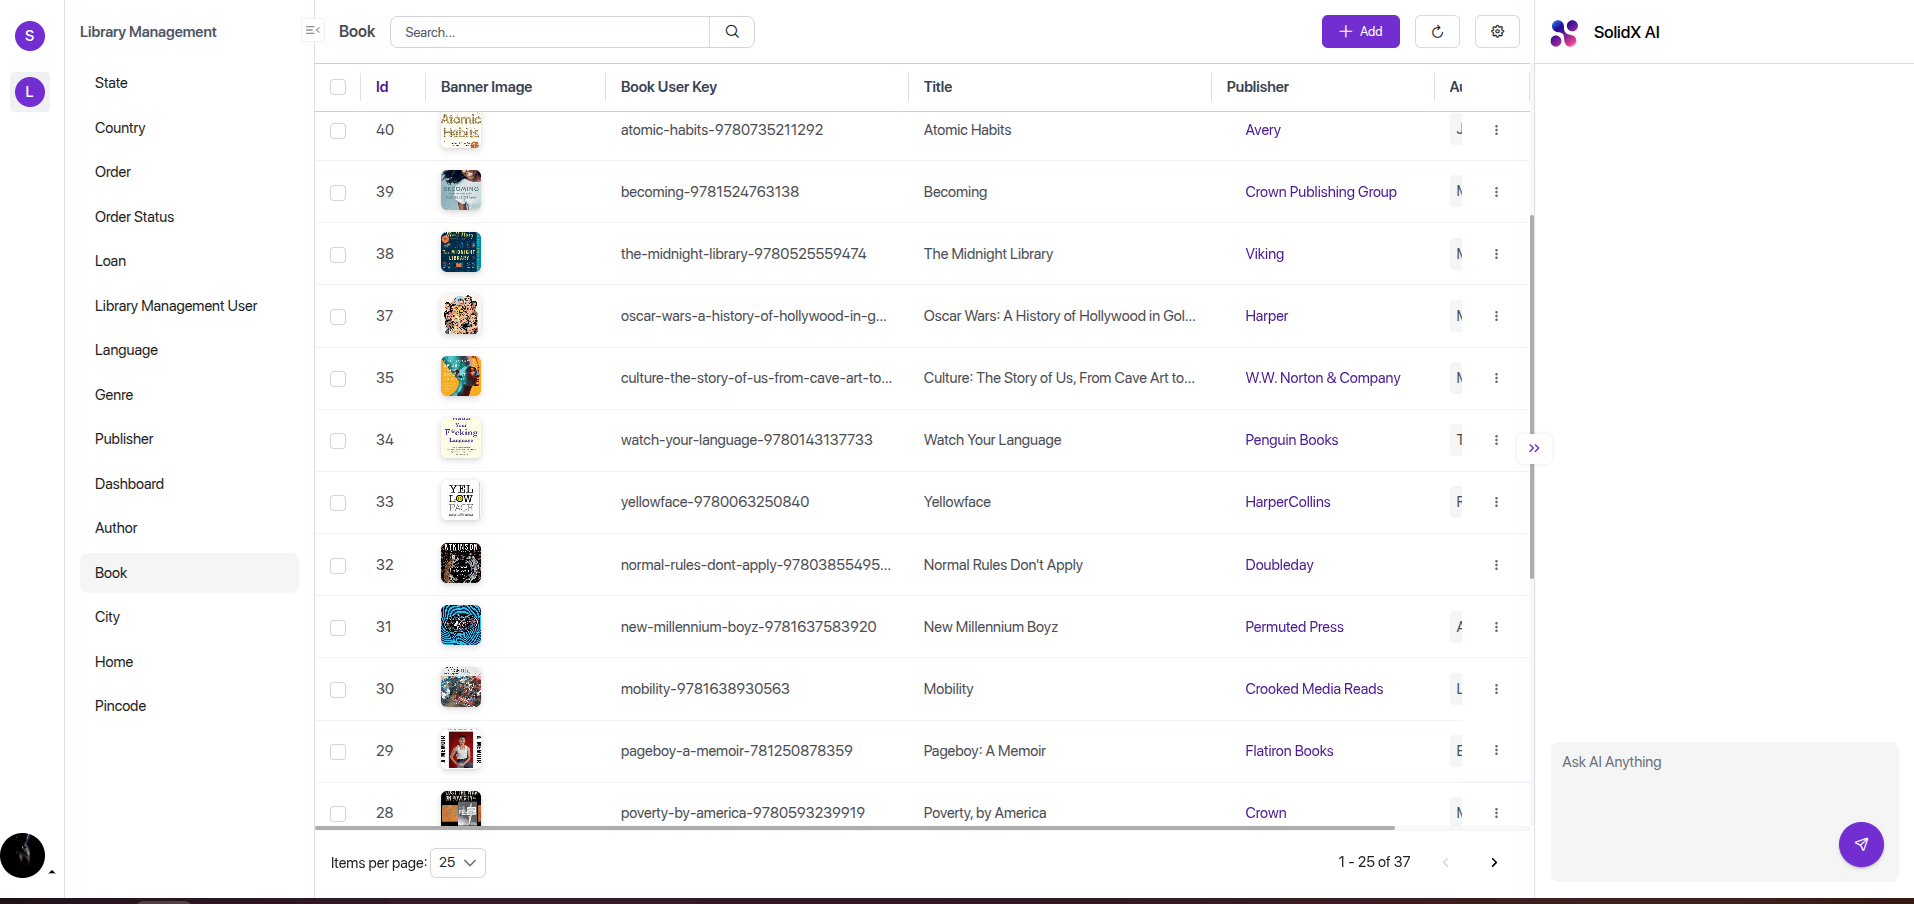Toggle the select-all checkbox in header

338,87
